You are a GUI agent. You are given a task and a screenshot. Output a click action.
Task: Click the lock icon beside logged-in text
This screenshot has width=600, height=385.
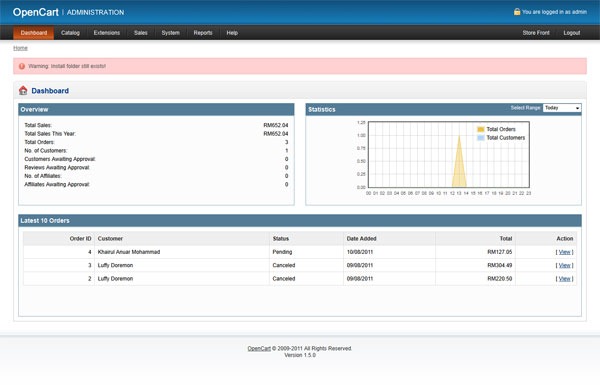pos(517,12)
